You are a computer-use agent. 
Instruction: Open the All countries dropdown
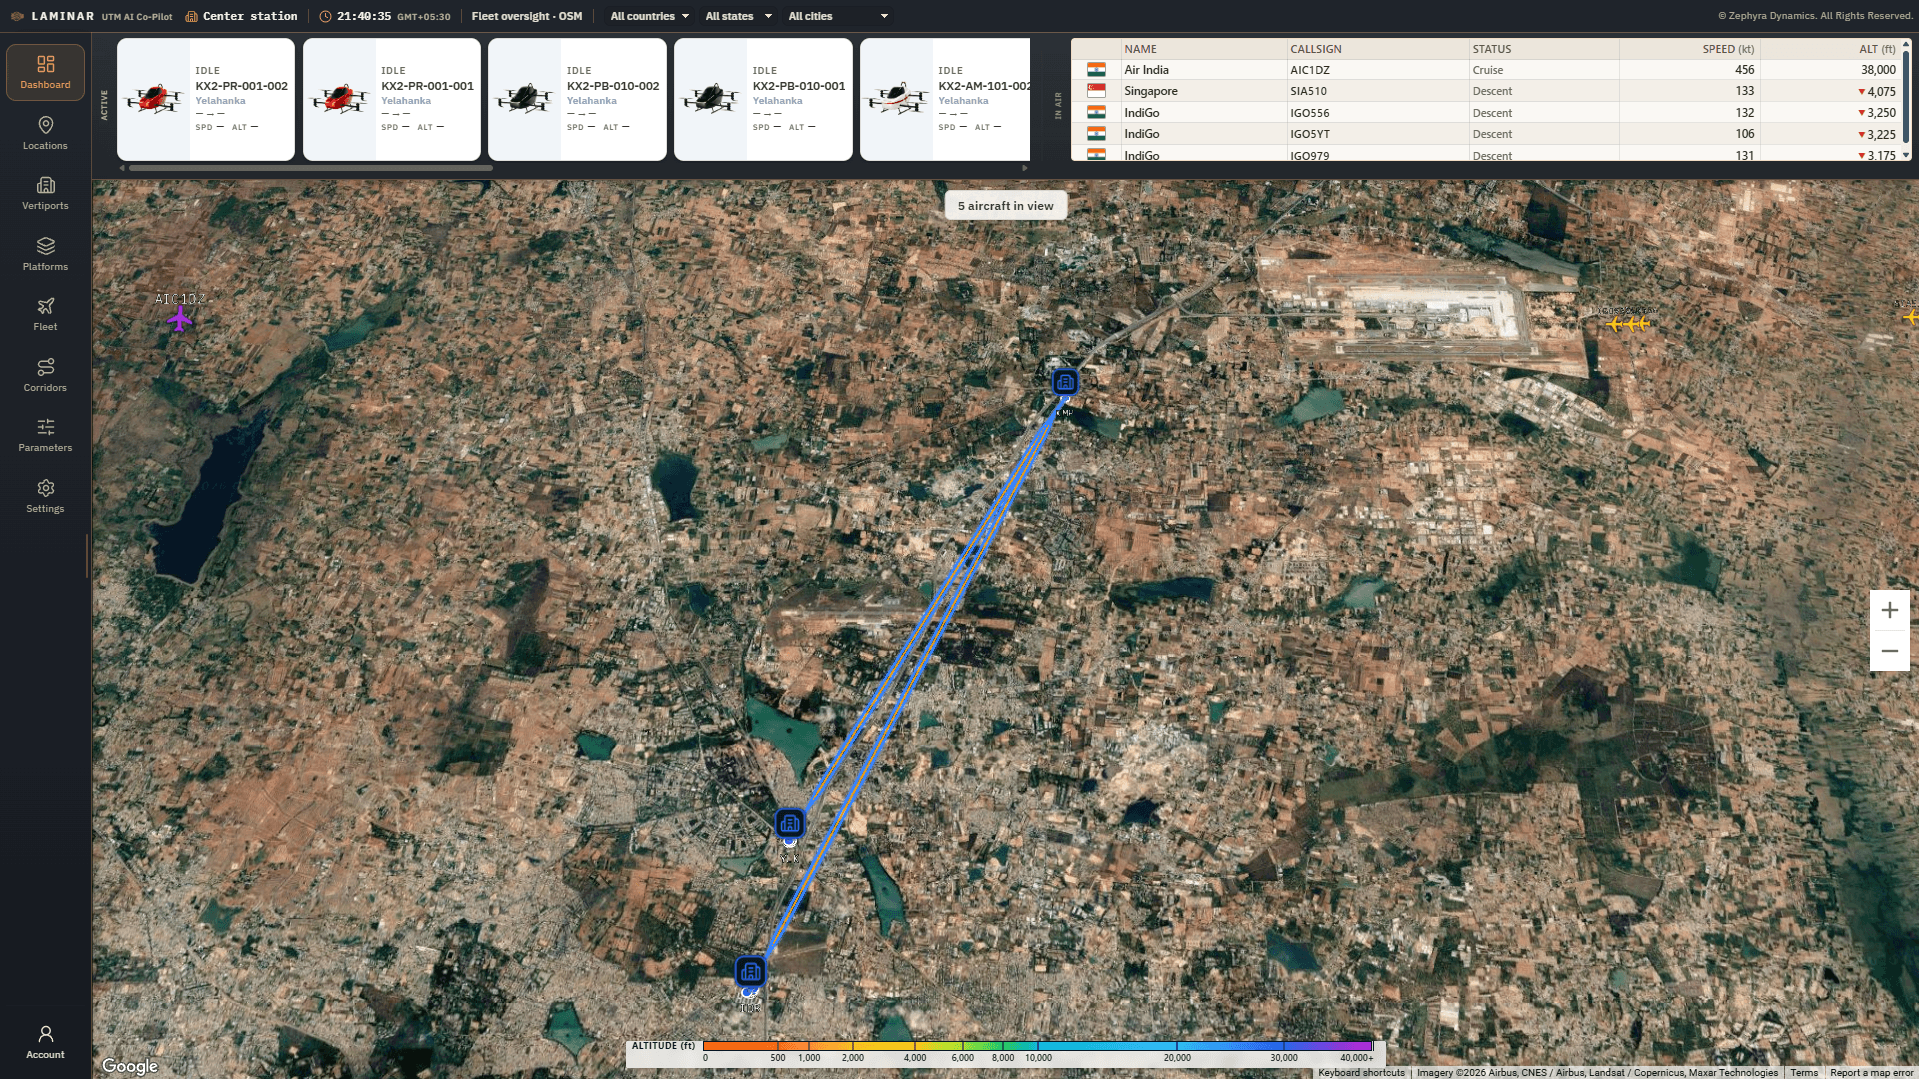649,16
